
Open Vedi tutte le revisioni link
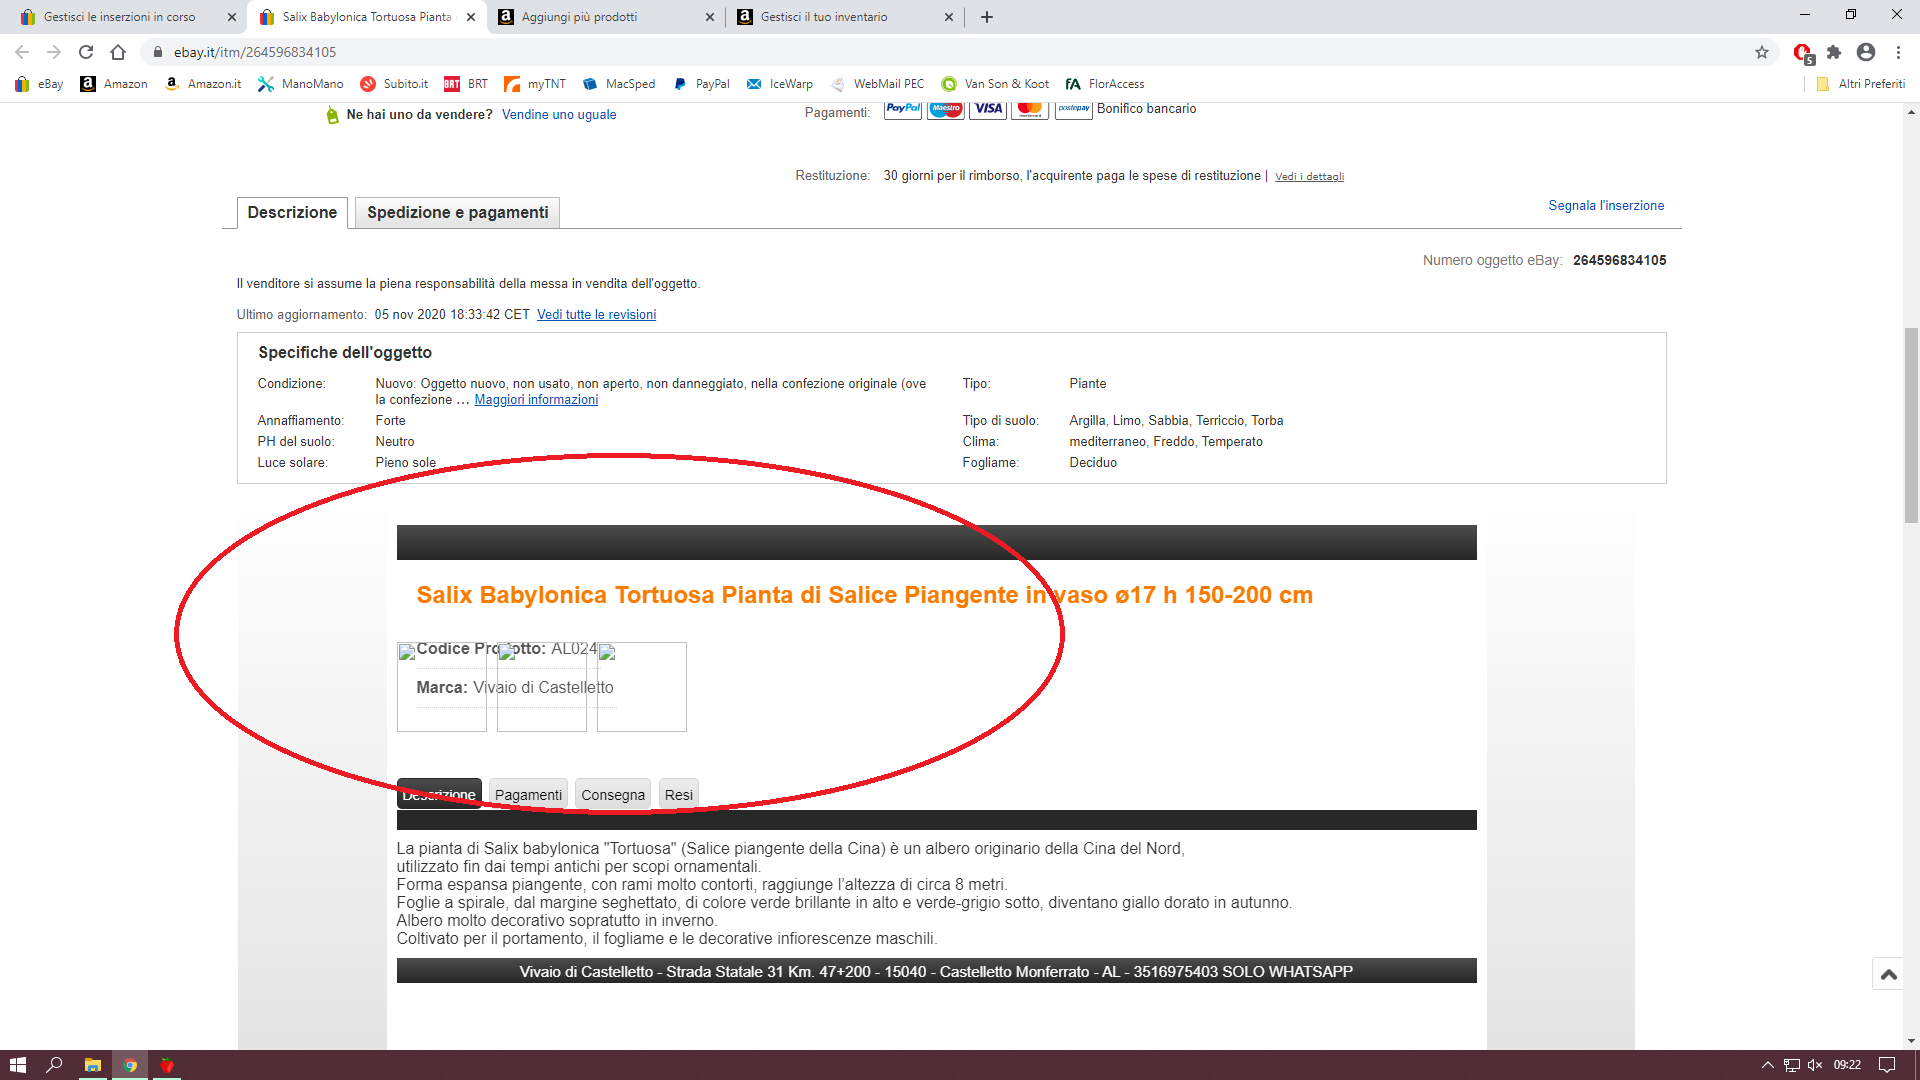(x=596, y=315)
